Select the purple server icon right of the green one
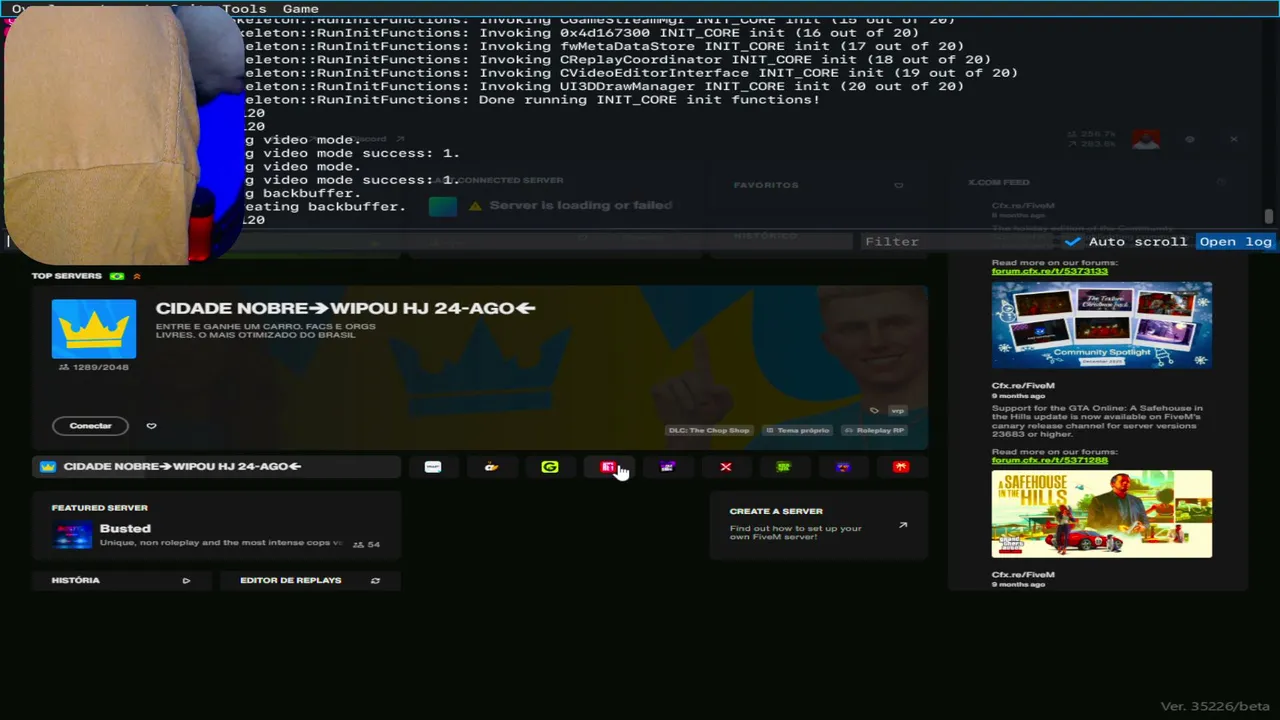The height and width of the screenshot is (720, 1280). (843, 467)
